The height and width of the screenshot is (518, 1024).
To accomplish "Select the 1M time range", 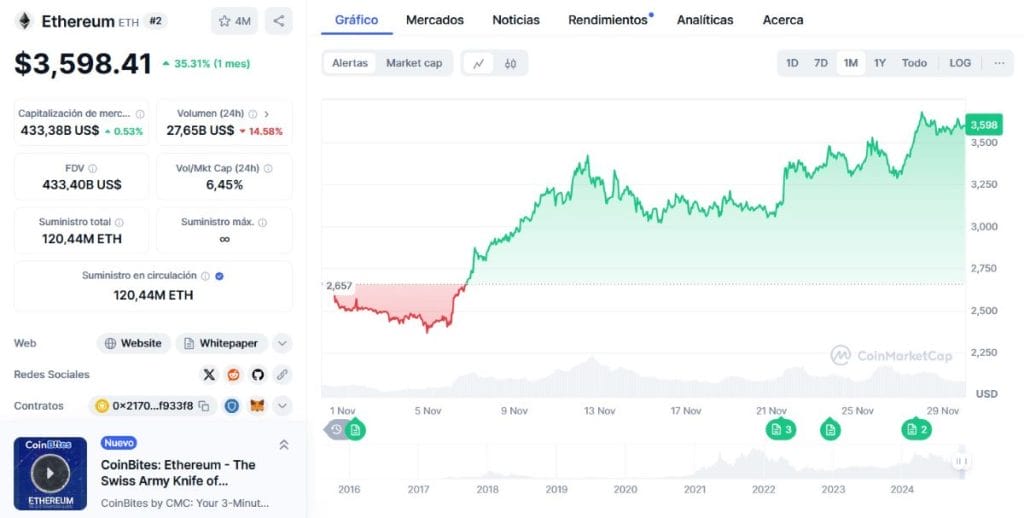I will (850, 63).
